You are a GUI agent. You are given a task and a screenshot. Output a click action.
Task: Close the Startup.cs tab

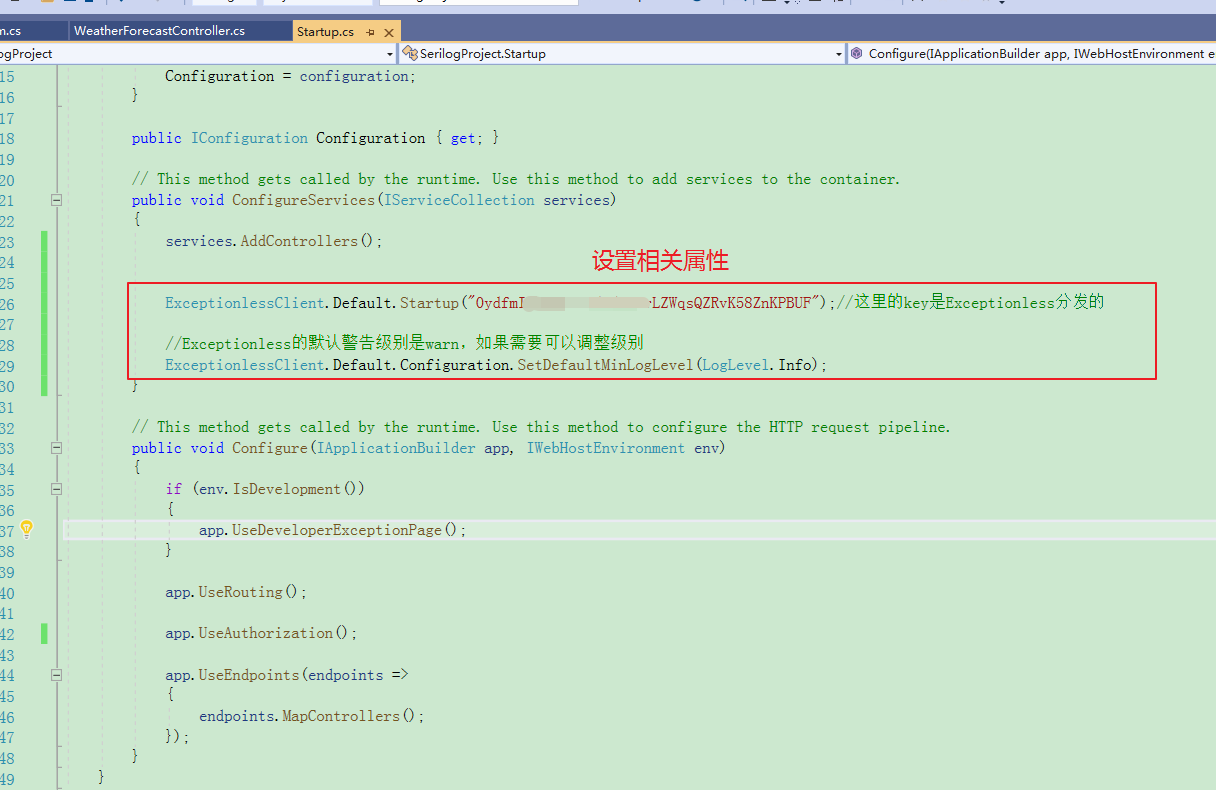tap(389, 31)
